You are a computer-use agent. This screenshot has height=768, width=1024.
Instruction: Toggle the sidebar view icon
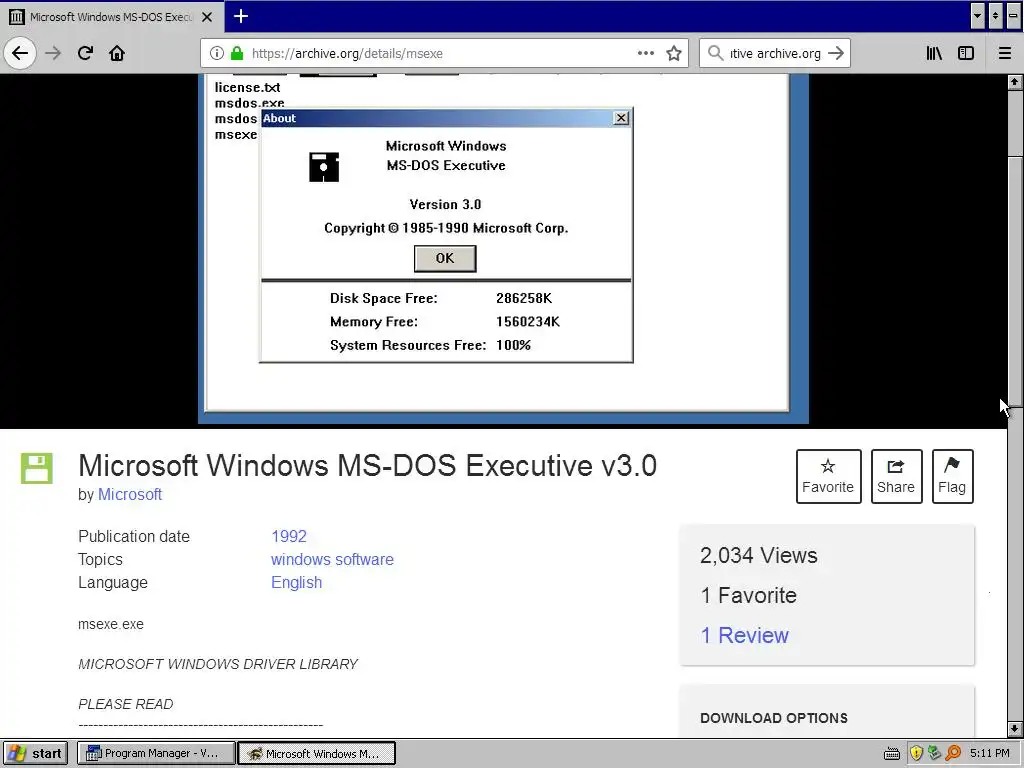(966, 53)
